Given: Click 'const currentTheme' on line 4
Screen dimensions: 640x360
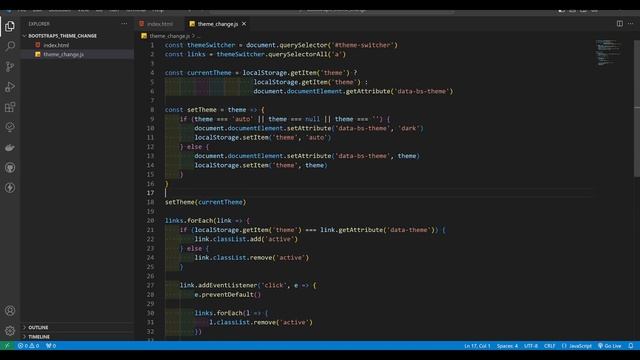Looking at the screenshot, I should click(198, 73).
